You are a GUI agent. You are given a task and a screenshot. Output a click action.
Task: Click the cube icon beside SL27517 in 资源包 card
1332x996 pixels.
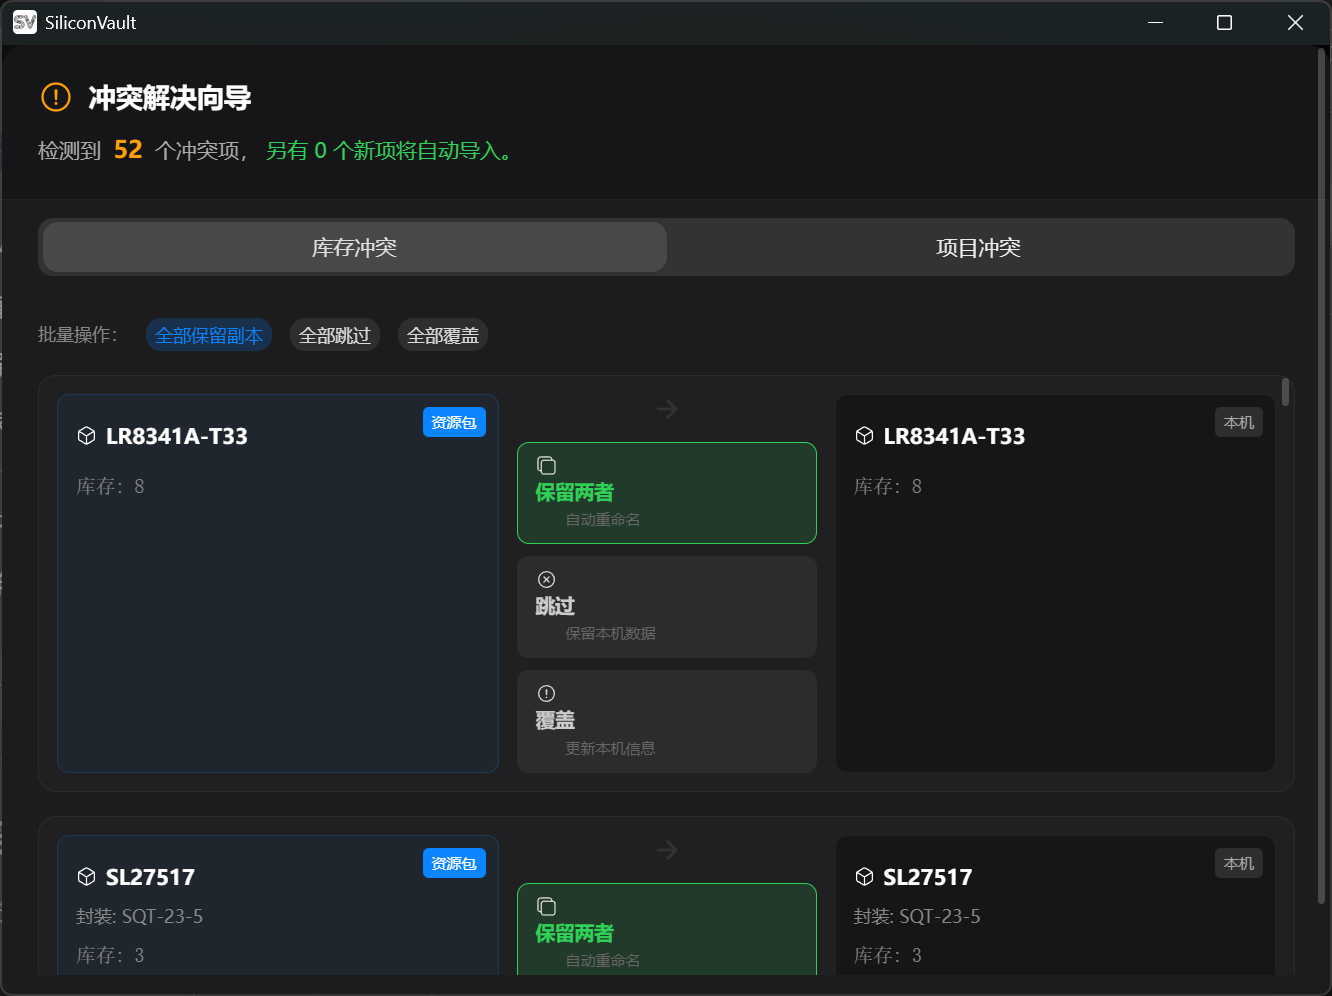[87, 877]
